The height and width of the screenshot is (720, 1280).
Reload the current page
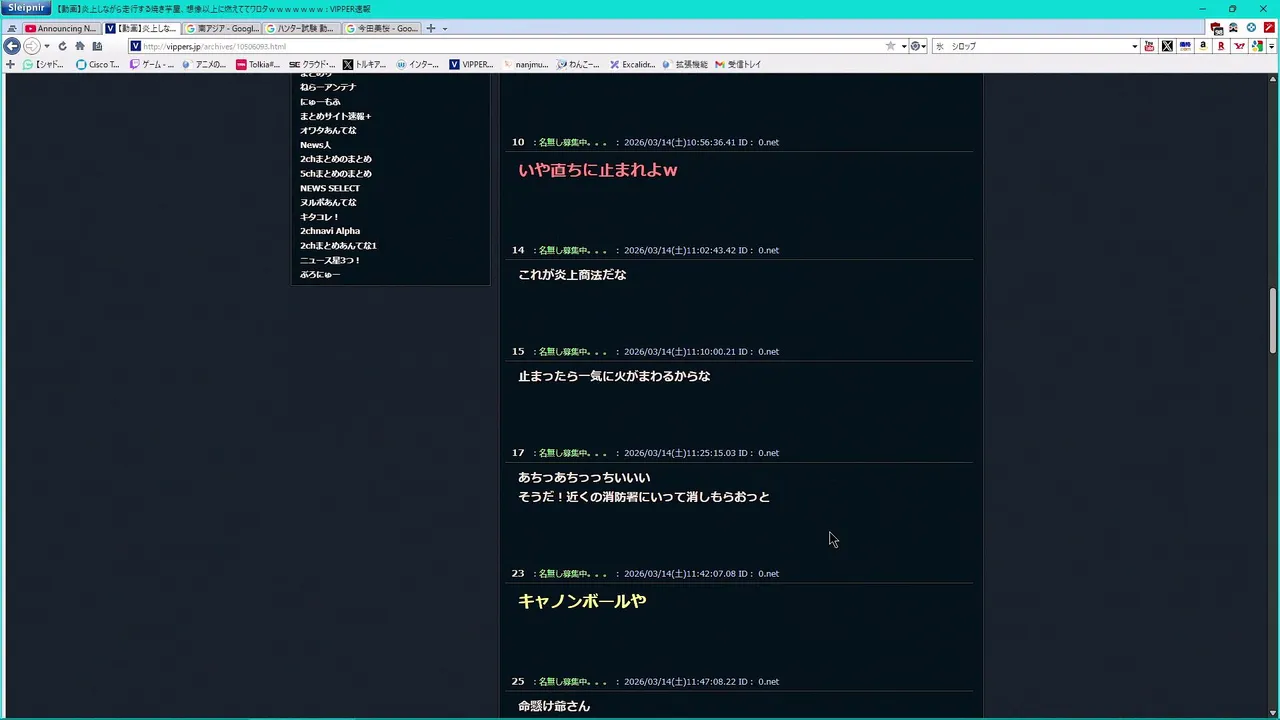point(62,46)
